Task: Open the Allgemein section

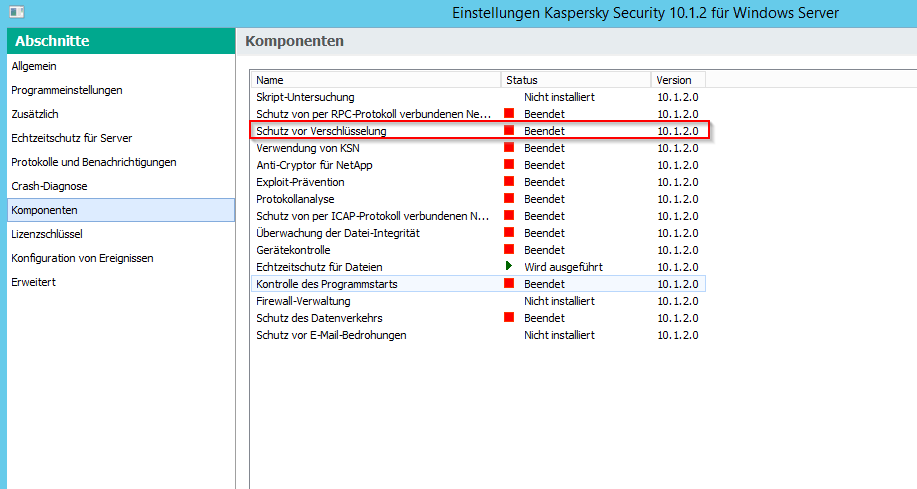Action: (121, 66)
